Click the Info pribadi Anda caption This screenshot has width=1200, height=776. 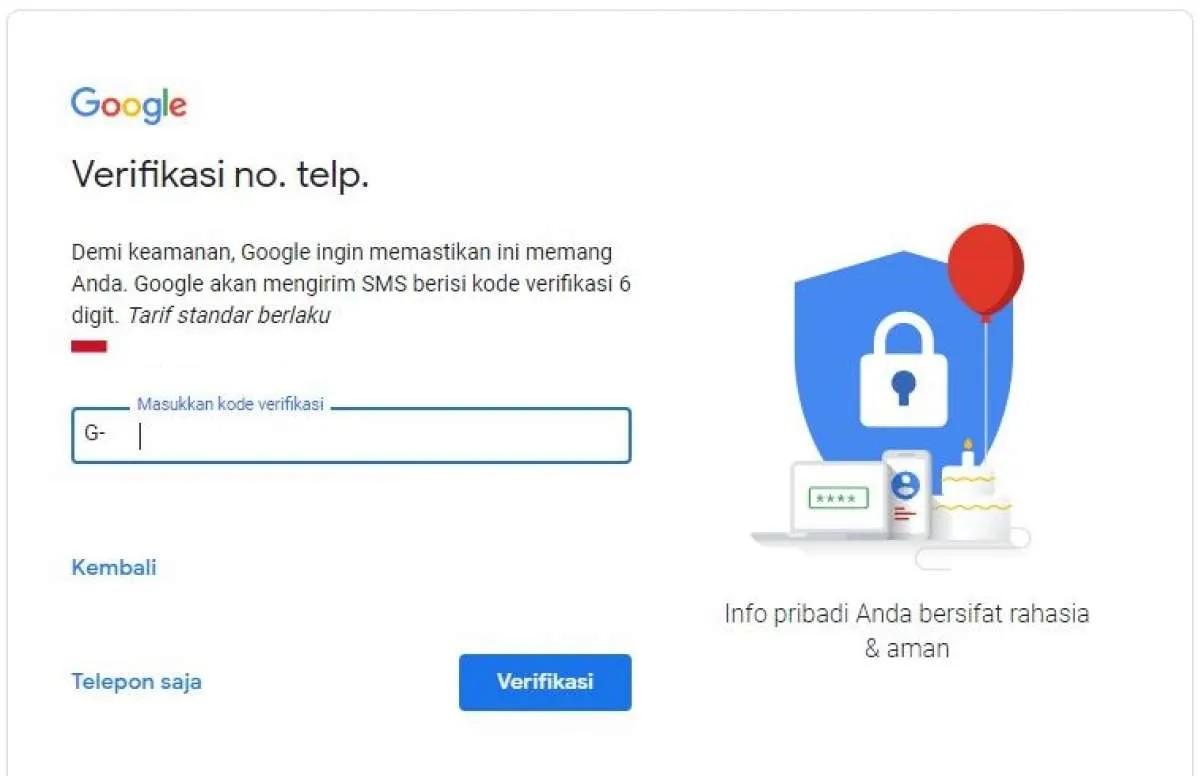click(907, 630)
